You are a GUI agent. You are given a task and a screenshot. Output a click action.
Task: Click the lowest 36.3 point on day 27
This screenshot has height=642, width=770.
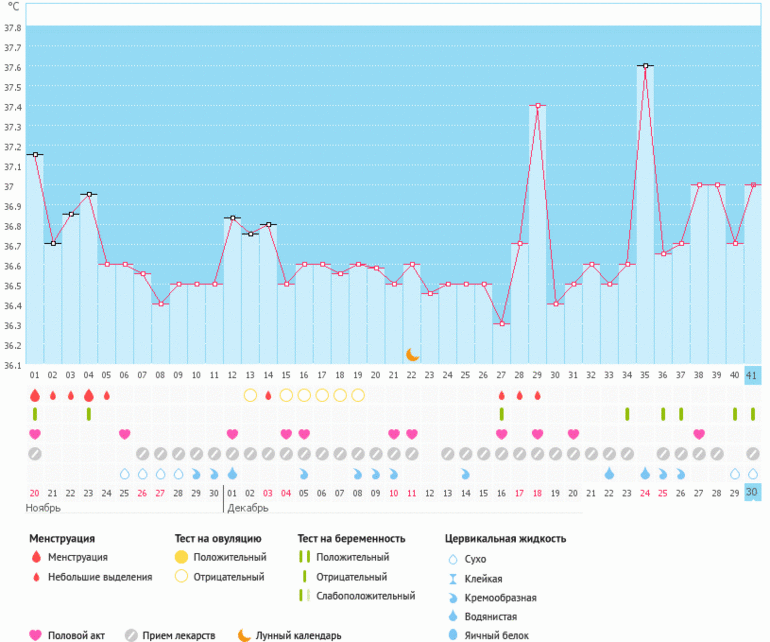pyautogui.click(x=502, y=324)
